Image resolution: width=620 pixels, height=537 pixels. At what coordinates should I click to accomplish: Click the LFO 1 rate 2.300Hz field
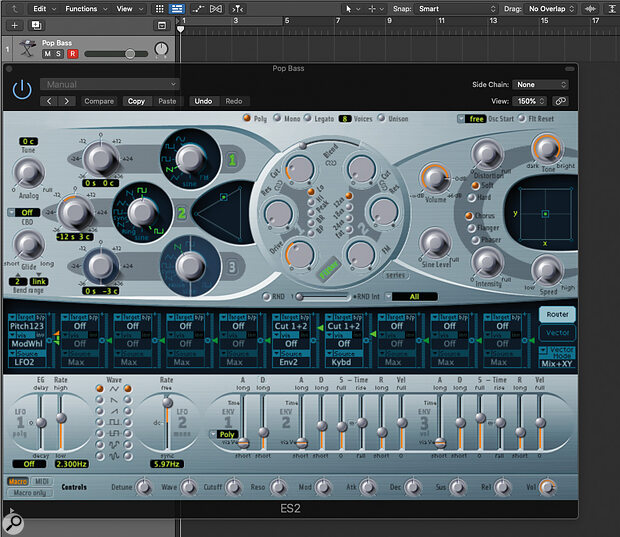point(72,464)
